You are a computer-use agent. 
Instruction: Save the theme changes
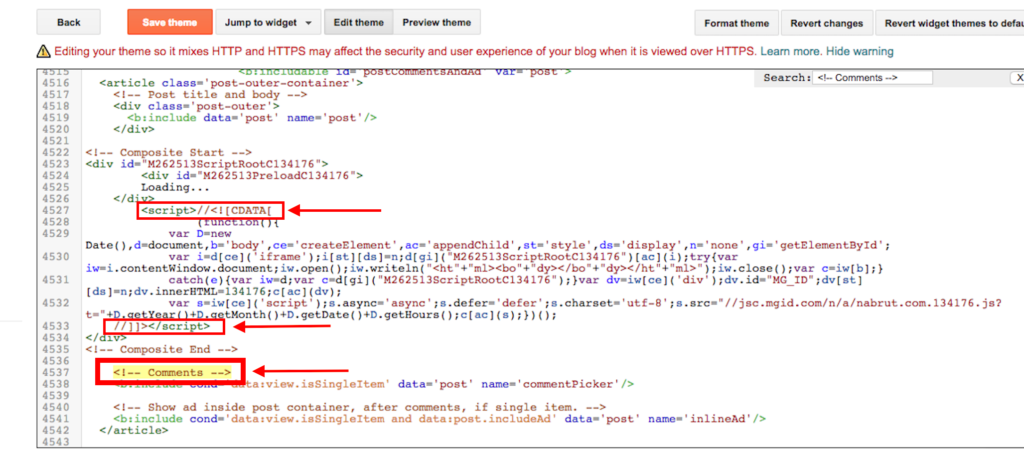170,22
